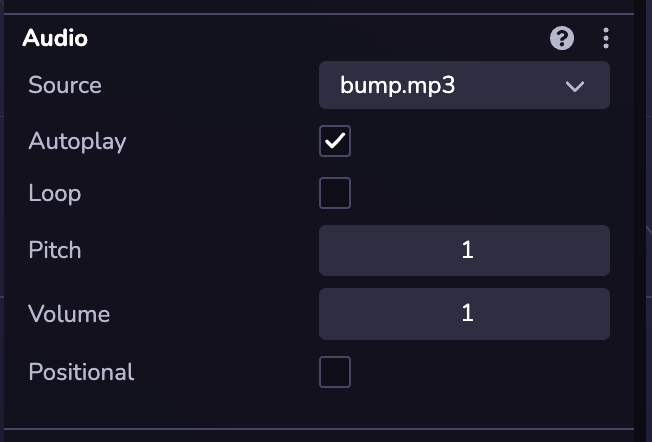Viewport: 652px width, 442px height.
Task: Disable the Autoplay checkbox
Action: 335,141
